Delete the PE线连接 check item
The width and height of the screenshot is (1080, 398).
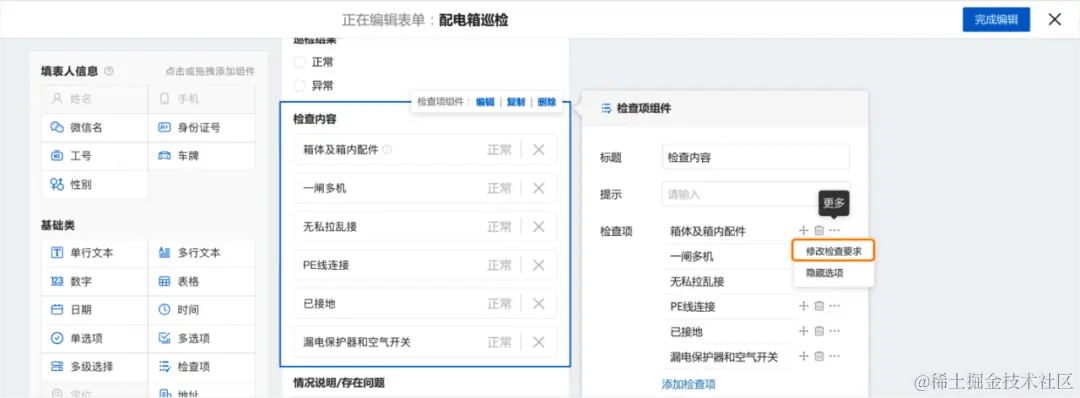click(819, 306)
